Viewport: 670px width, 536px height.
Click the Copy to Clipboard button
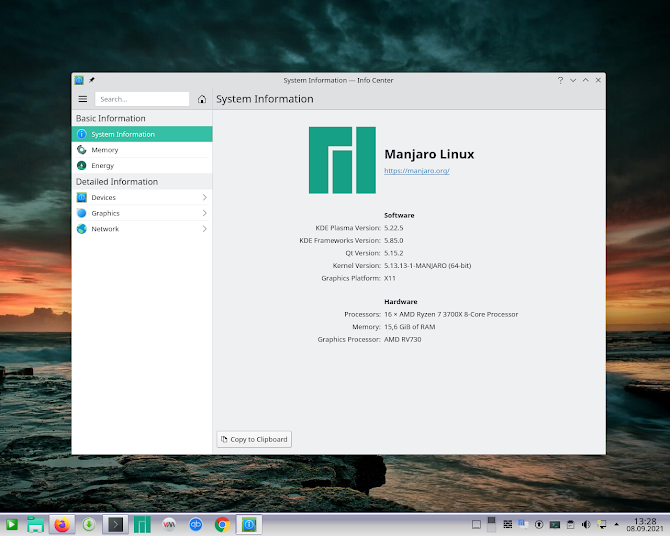coord(254,439)
